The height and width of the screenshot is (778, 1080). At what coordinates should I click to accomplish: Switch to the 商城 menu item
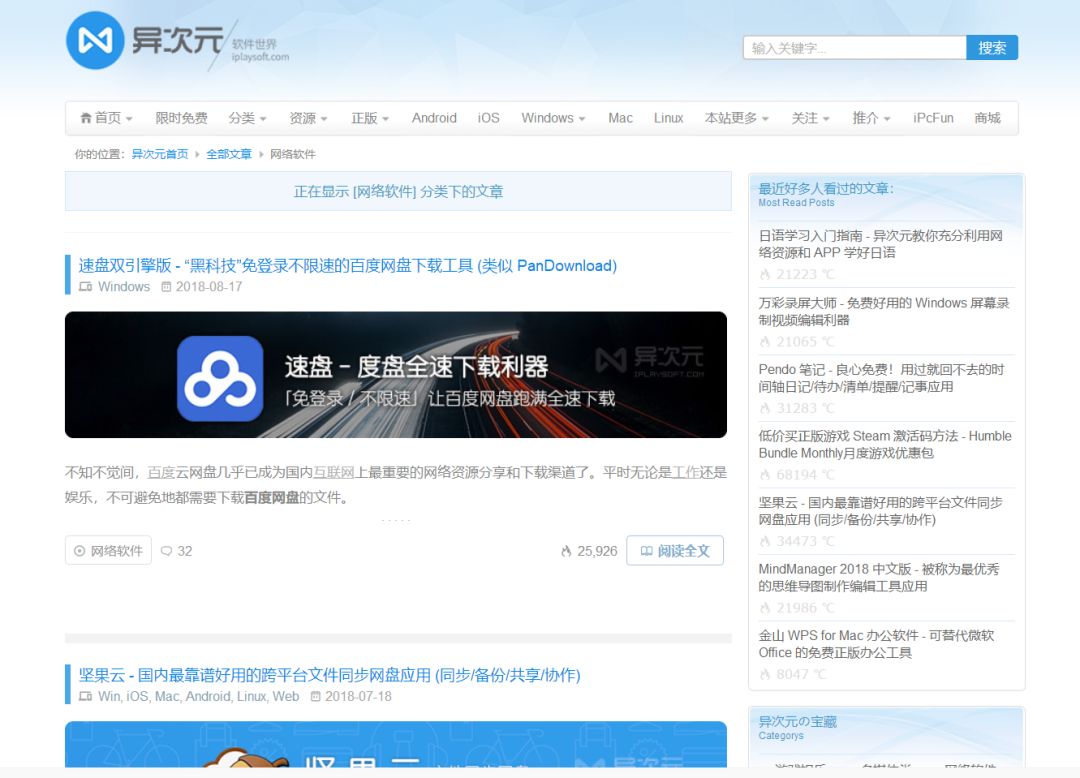pos(988,117)
